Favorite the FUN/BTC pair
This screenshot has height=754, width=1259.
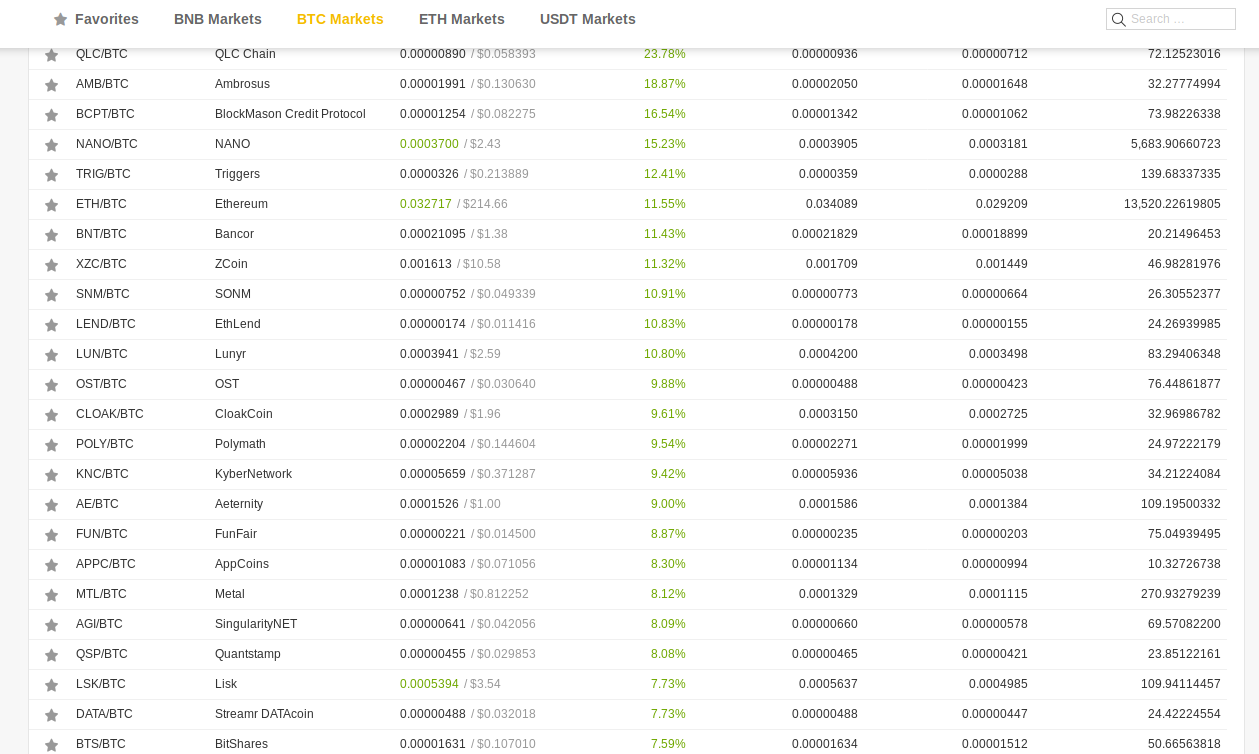[51, 535]
